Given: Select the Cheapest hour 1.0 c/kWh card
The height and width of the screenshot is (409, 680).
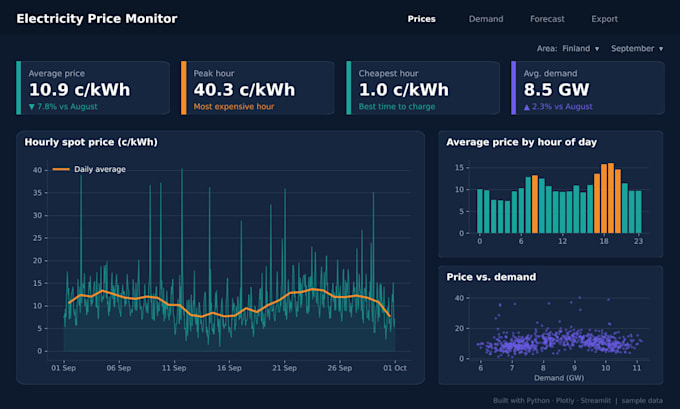Looking at the screenshot, I should 423,88.
